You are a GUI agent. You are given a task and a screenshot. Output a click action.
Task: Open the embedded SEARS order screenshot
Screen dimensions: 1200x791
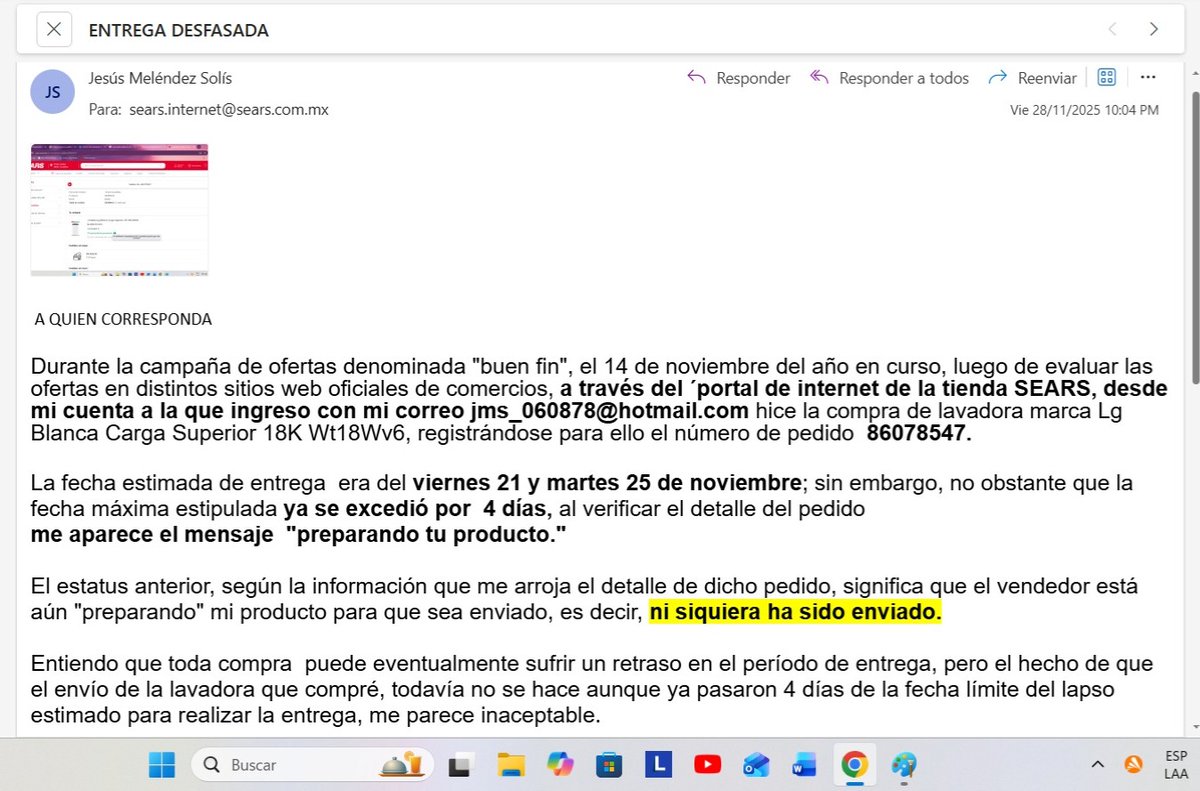click(120, 210)
